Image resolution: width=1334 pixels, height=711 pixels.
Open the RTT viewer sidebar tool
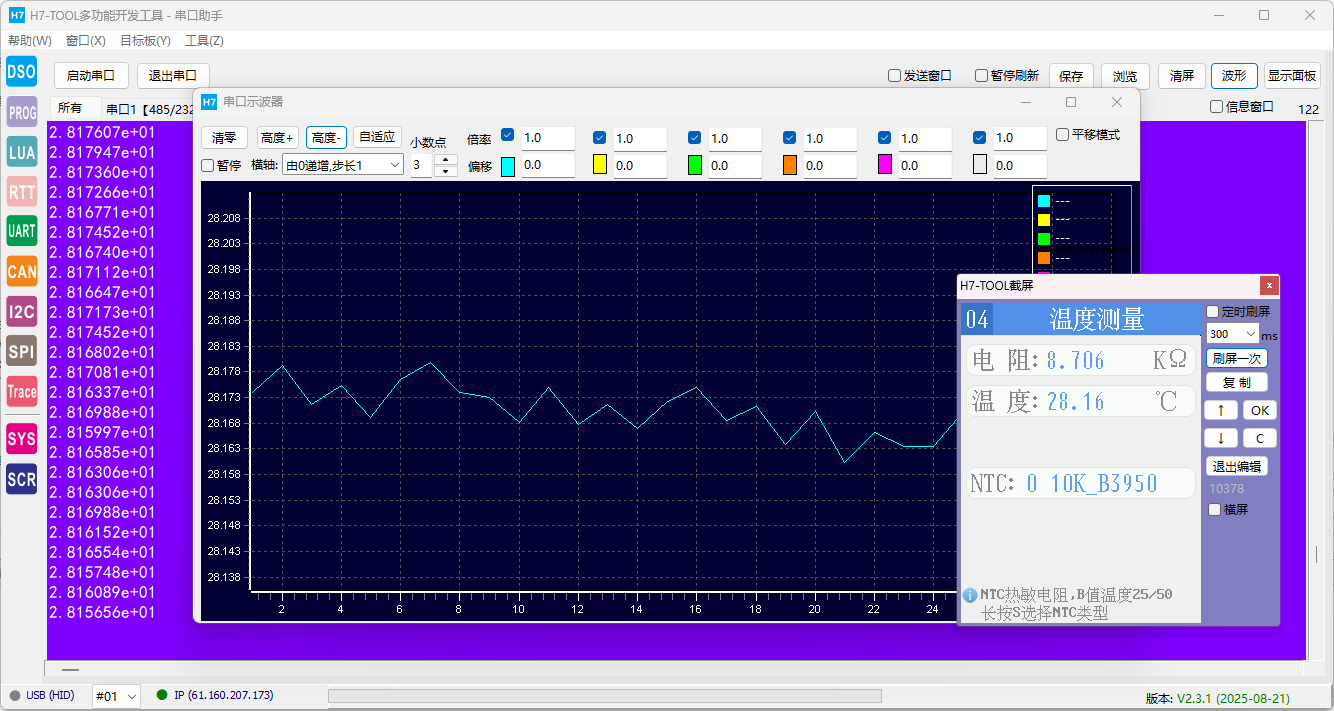click(x=22, y=192)
